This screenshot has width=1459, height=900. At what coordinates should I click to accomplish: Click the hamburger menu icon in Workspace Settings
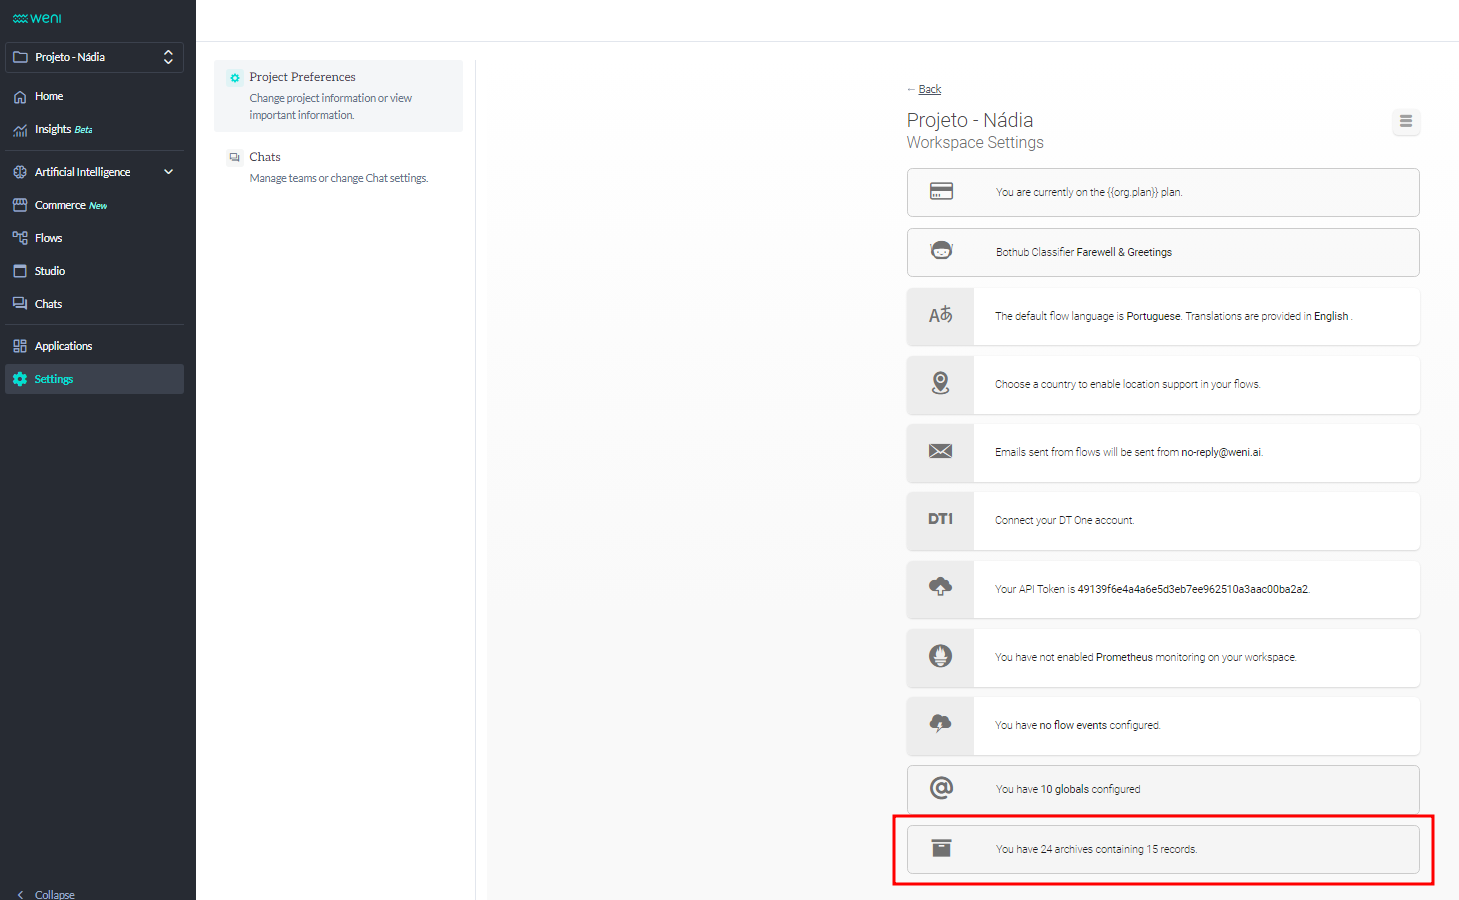click(x=1405, y=122)
